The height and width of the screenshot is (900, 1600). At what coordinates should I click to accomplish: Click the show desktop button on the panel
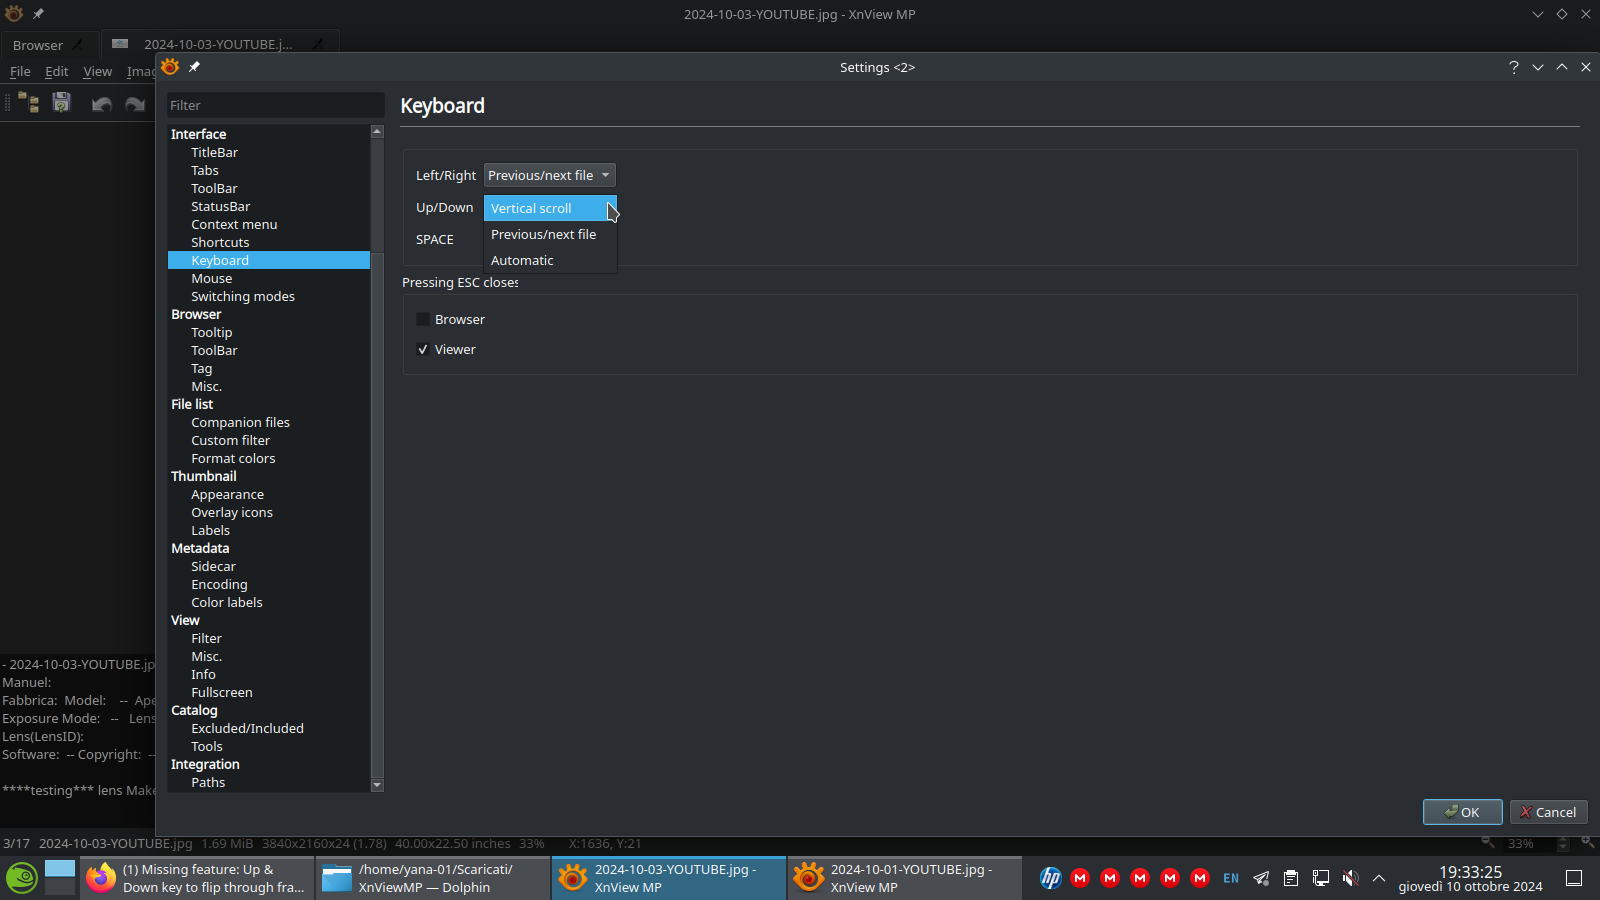coord(1574,878)
